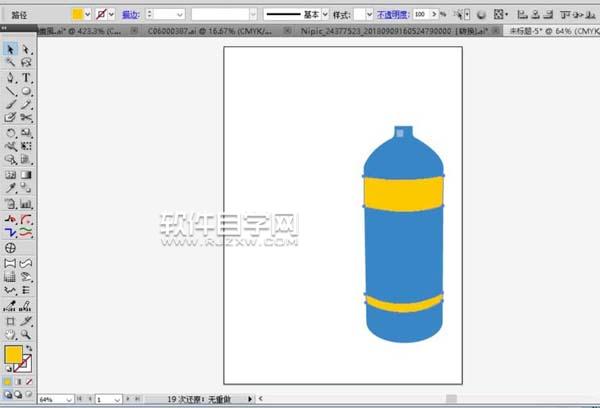Expand the stroke weight dropdown
The width and height of the screenshot is (600, 408).
click(179, 15)
